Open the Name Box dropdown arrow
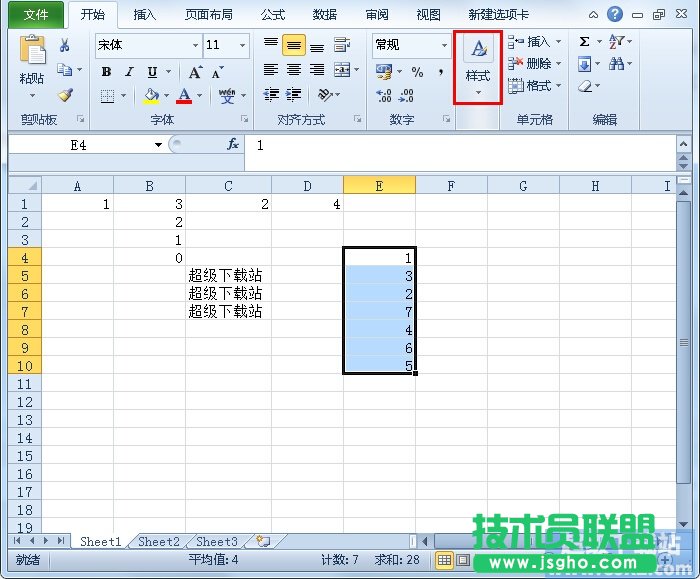This screenshot has width=700, height=579. click(158, 145)
